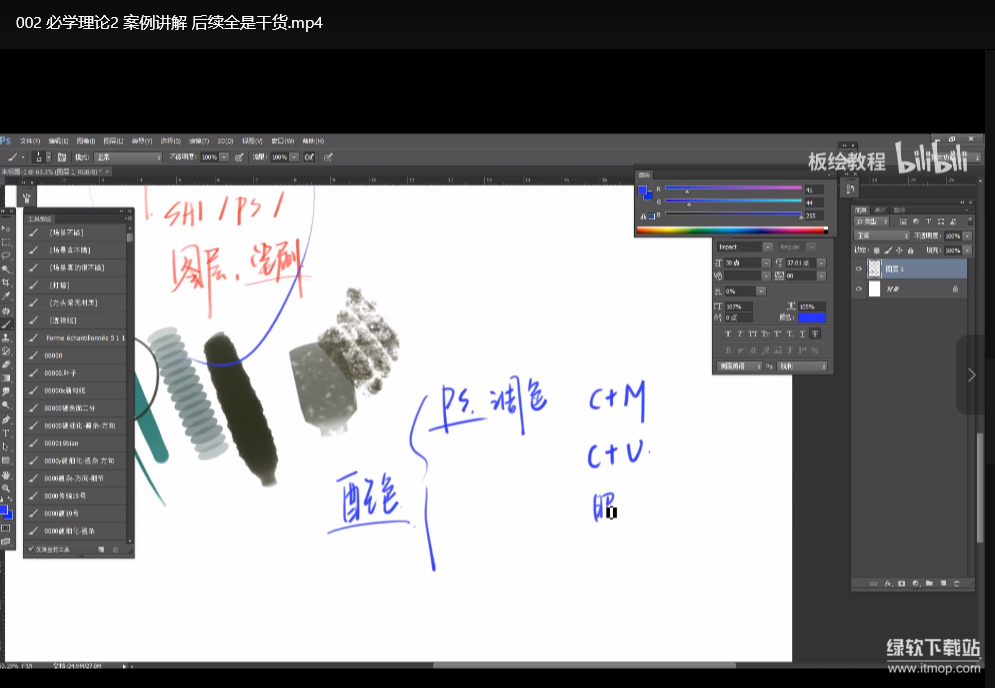Toggle lock transparent pixels in Layers panel
The height and width of the screenshot is (688, 995).
click(877, 251)
